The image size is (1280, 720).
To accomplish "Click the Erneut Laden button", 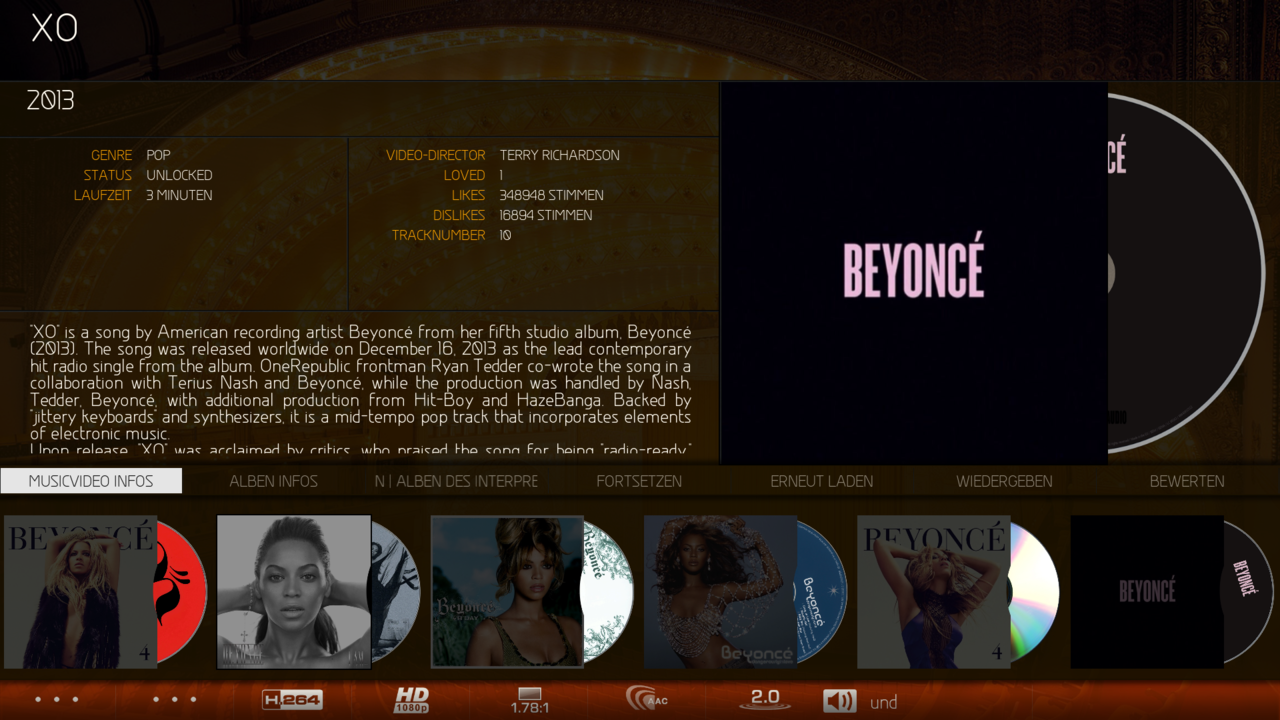I will (822, 481).
